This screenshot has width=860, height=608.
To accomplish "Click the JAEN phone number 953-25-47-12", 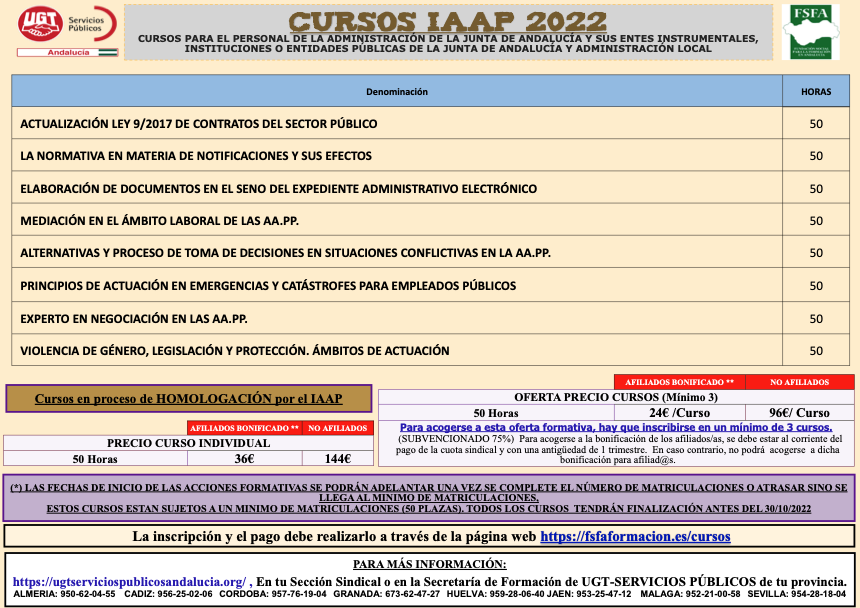I will (604, 594).
